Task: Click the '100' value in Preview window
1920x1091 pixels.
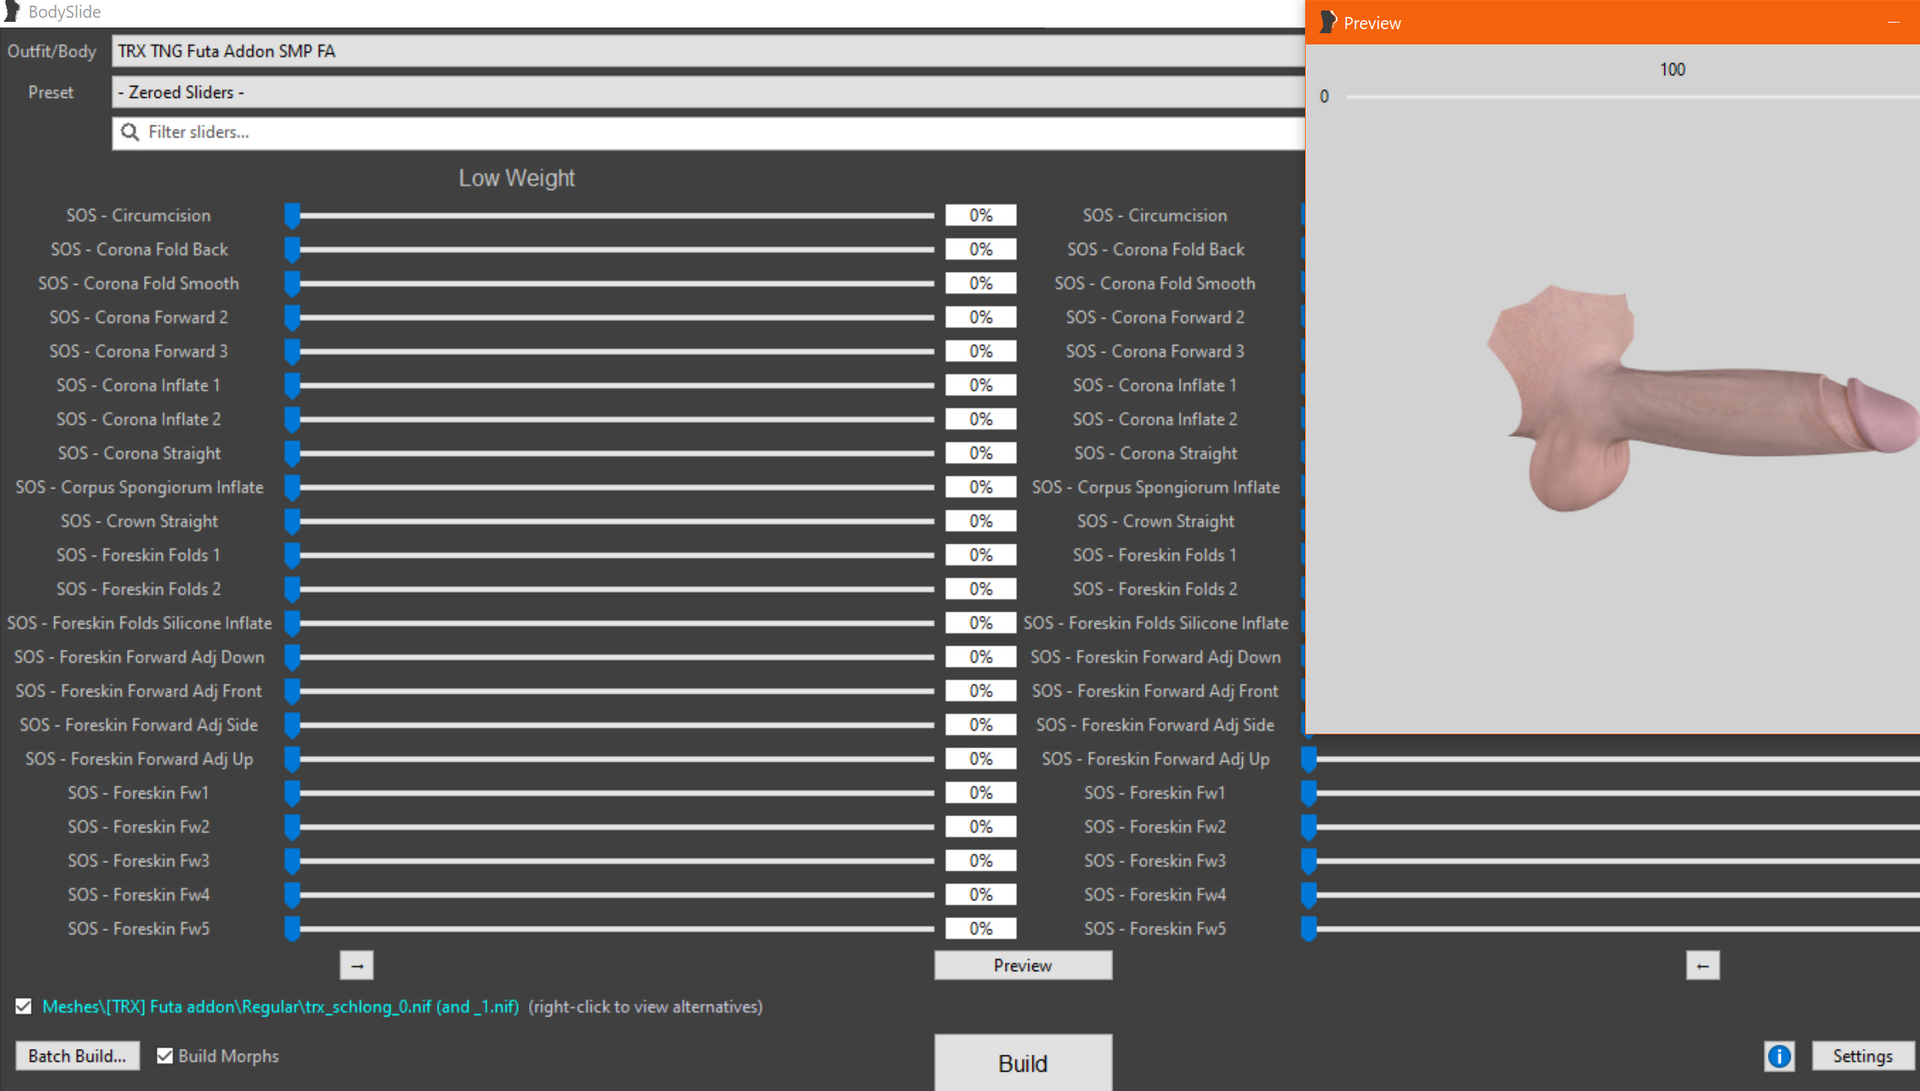Action: click(1672, 69)
